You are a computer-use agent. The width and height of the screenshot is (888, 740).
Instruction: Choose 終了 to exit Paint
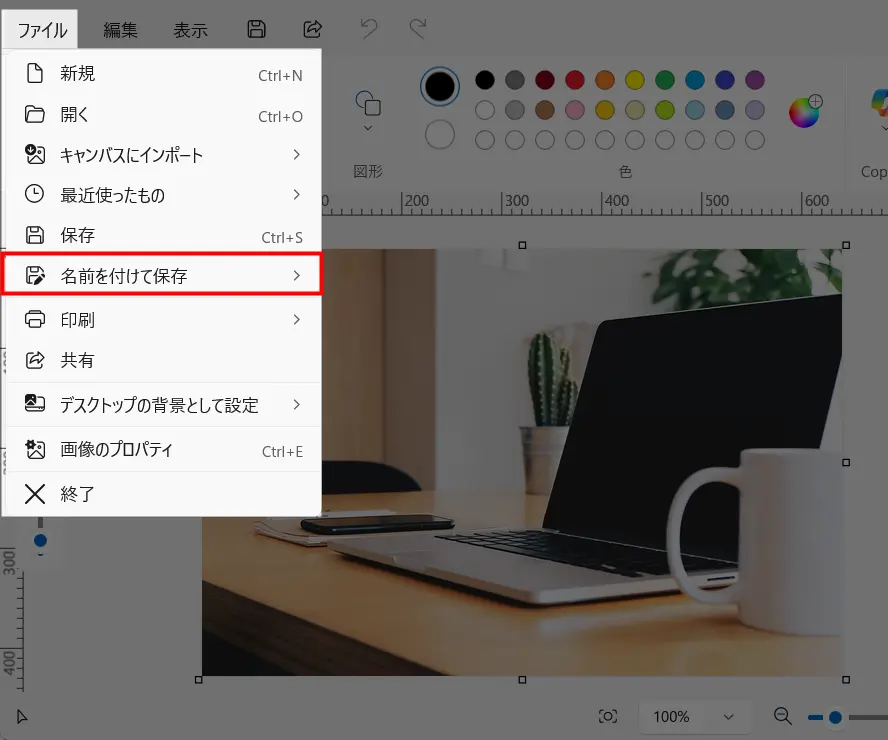pos(162,494)
